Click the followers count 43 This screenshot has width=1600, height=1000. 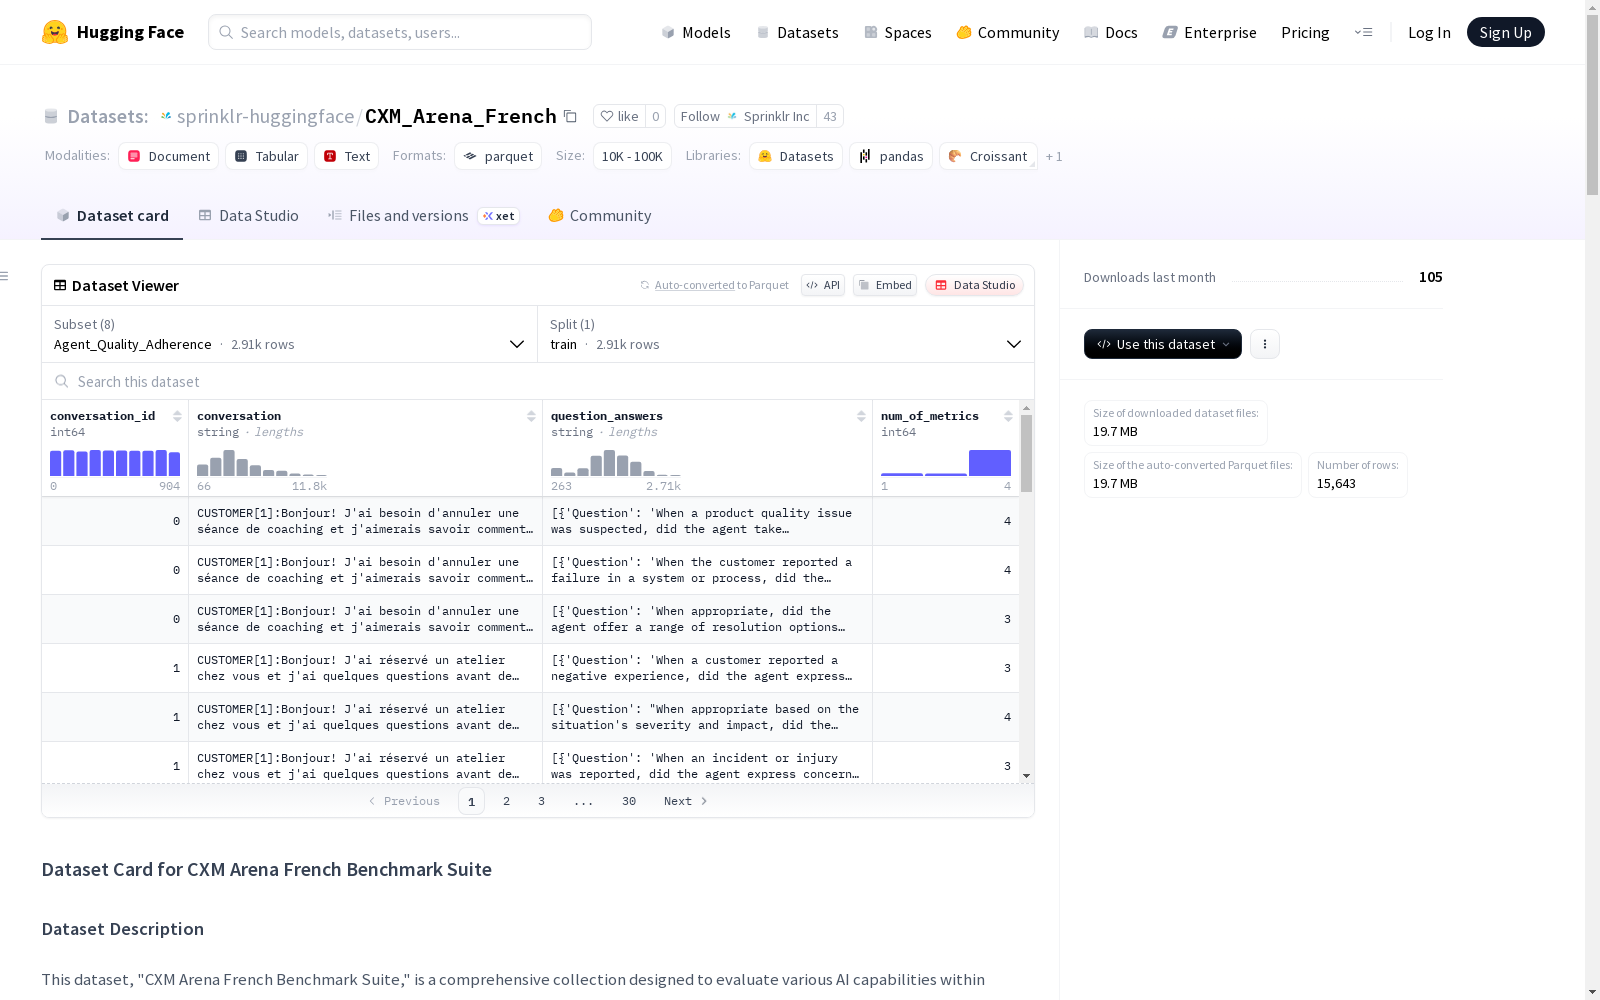[x=830, y=116]
